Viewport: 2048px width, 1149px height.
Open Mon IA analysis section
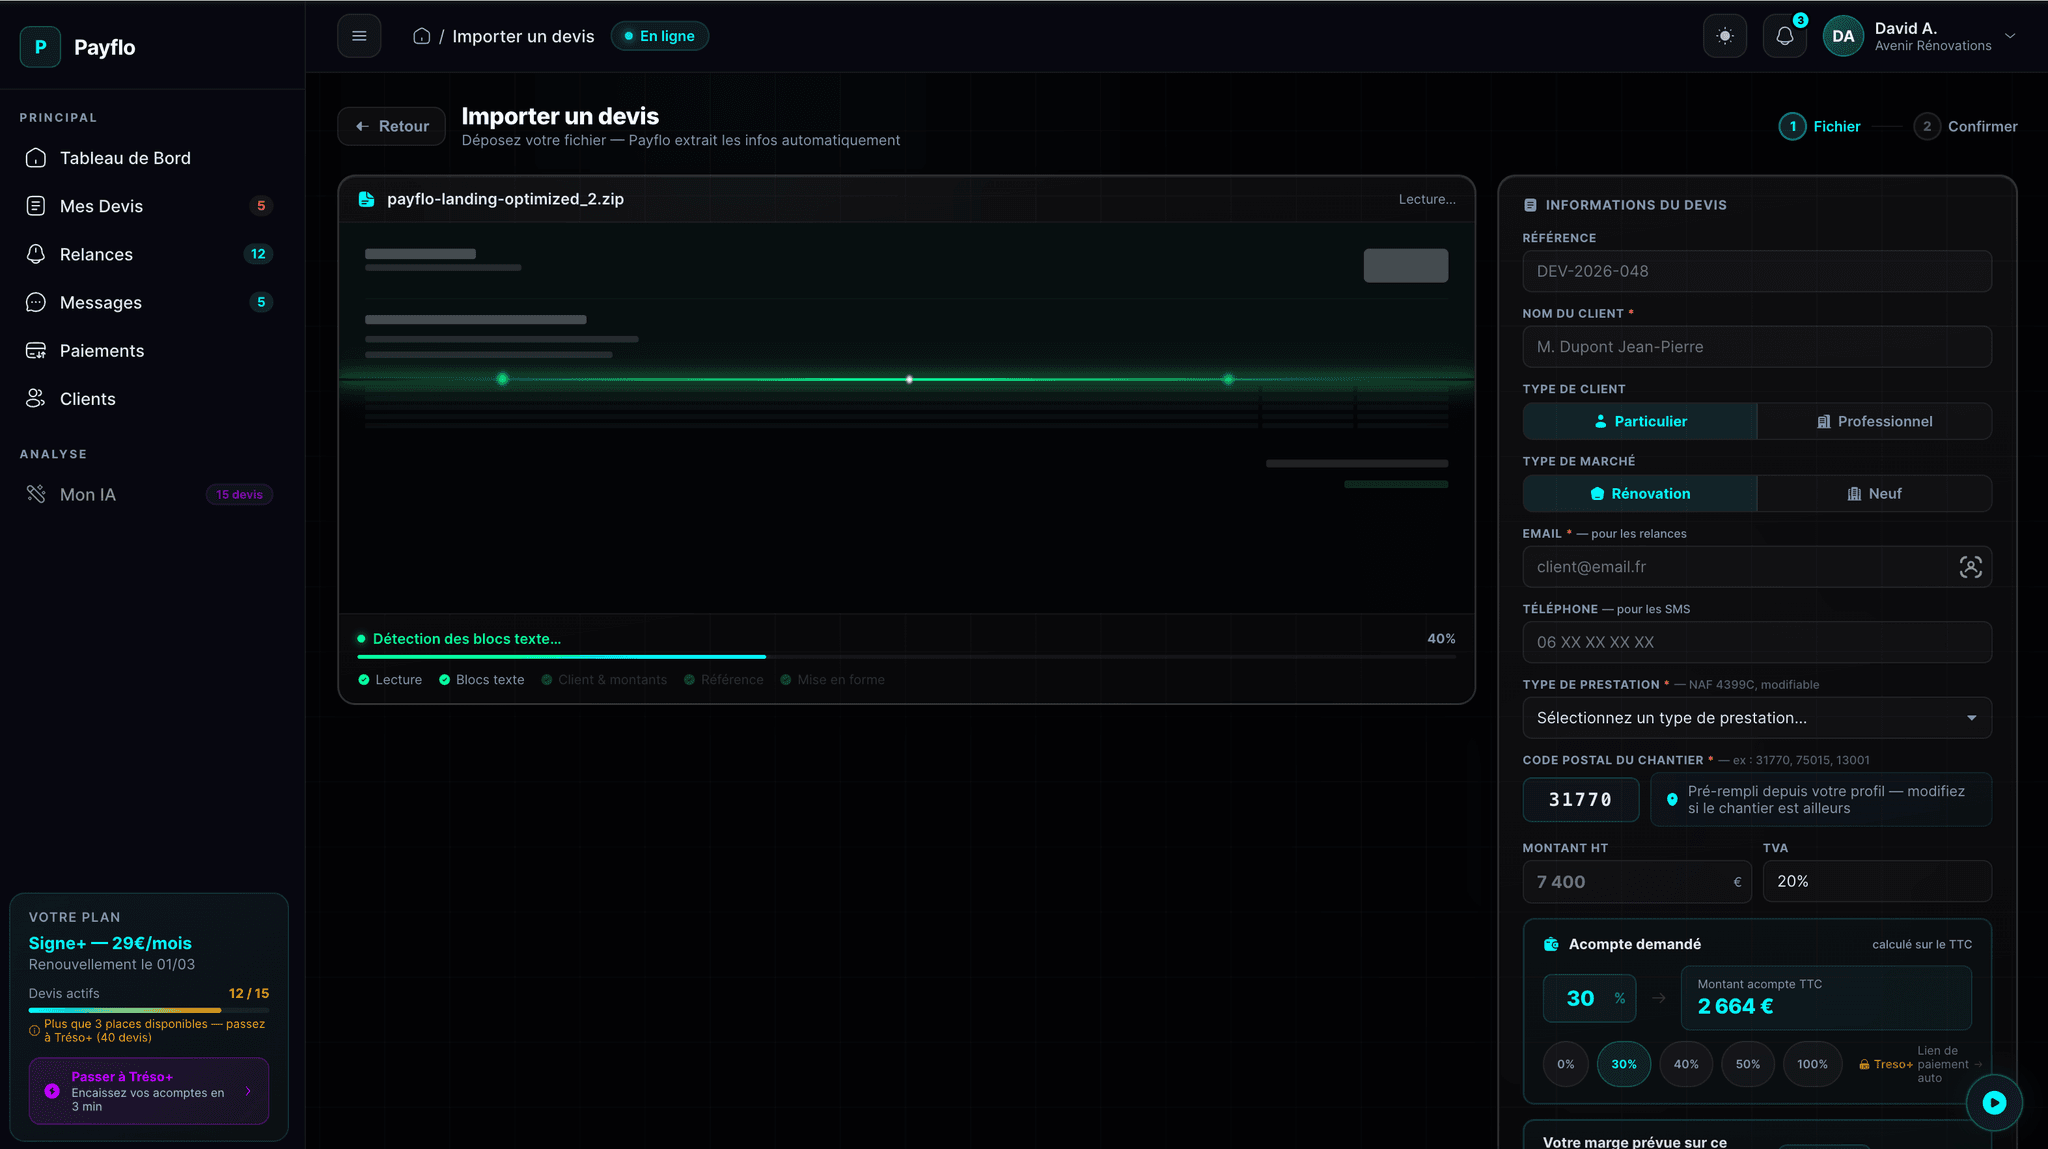pyautogui.click(x=150, y=494)
